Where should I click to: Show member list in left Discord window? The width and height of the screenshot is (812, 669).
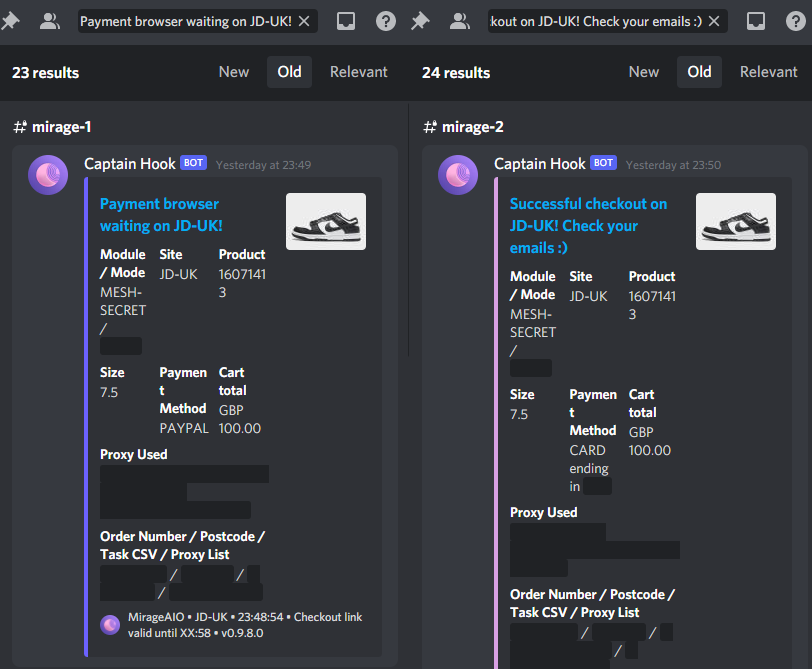pos(50,21)
